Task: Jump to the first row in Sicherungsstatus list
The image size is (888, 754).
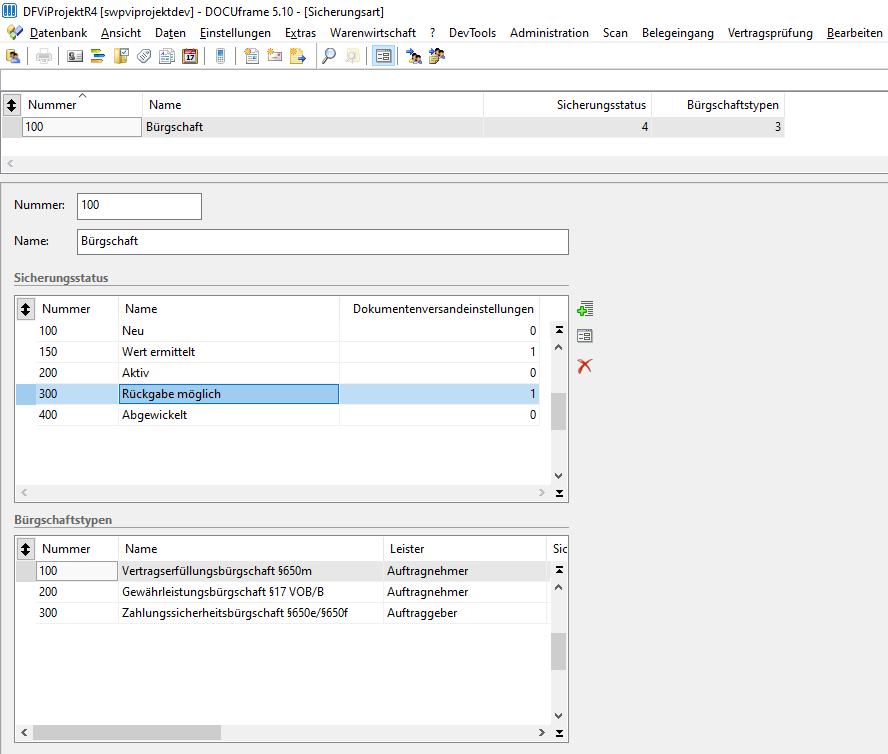Action: coord(559,330)
